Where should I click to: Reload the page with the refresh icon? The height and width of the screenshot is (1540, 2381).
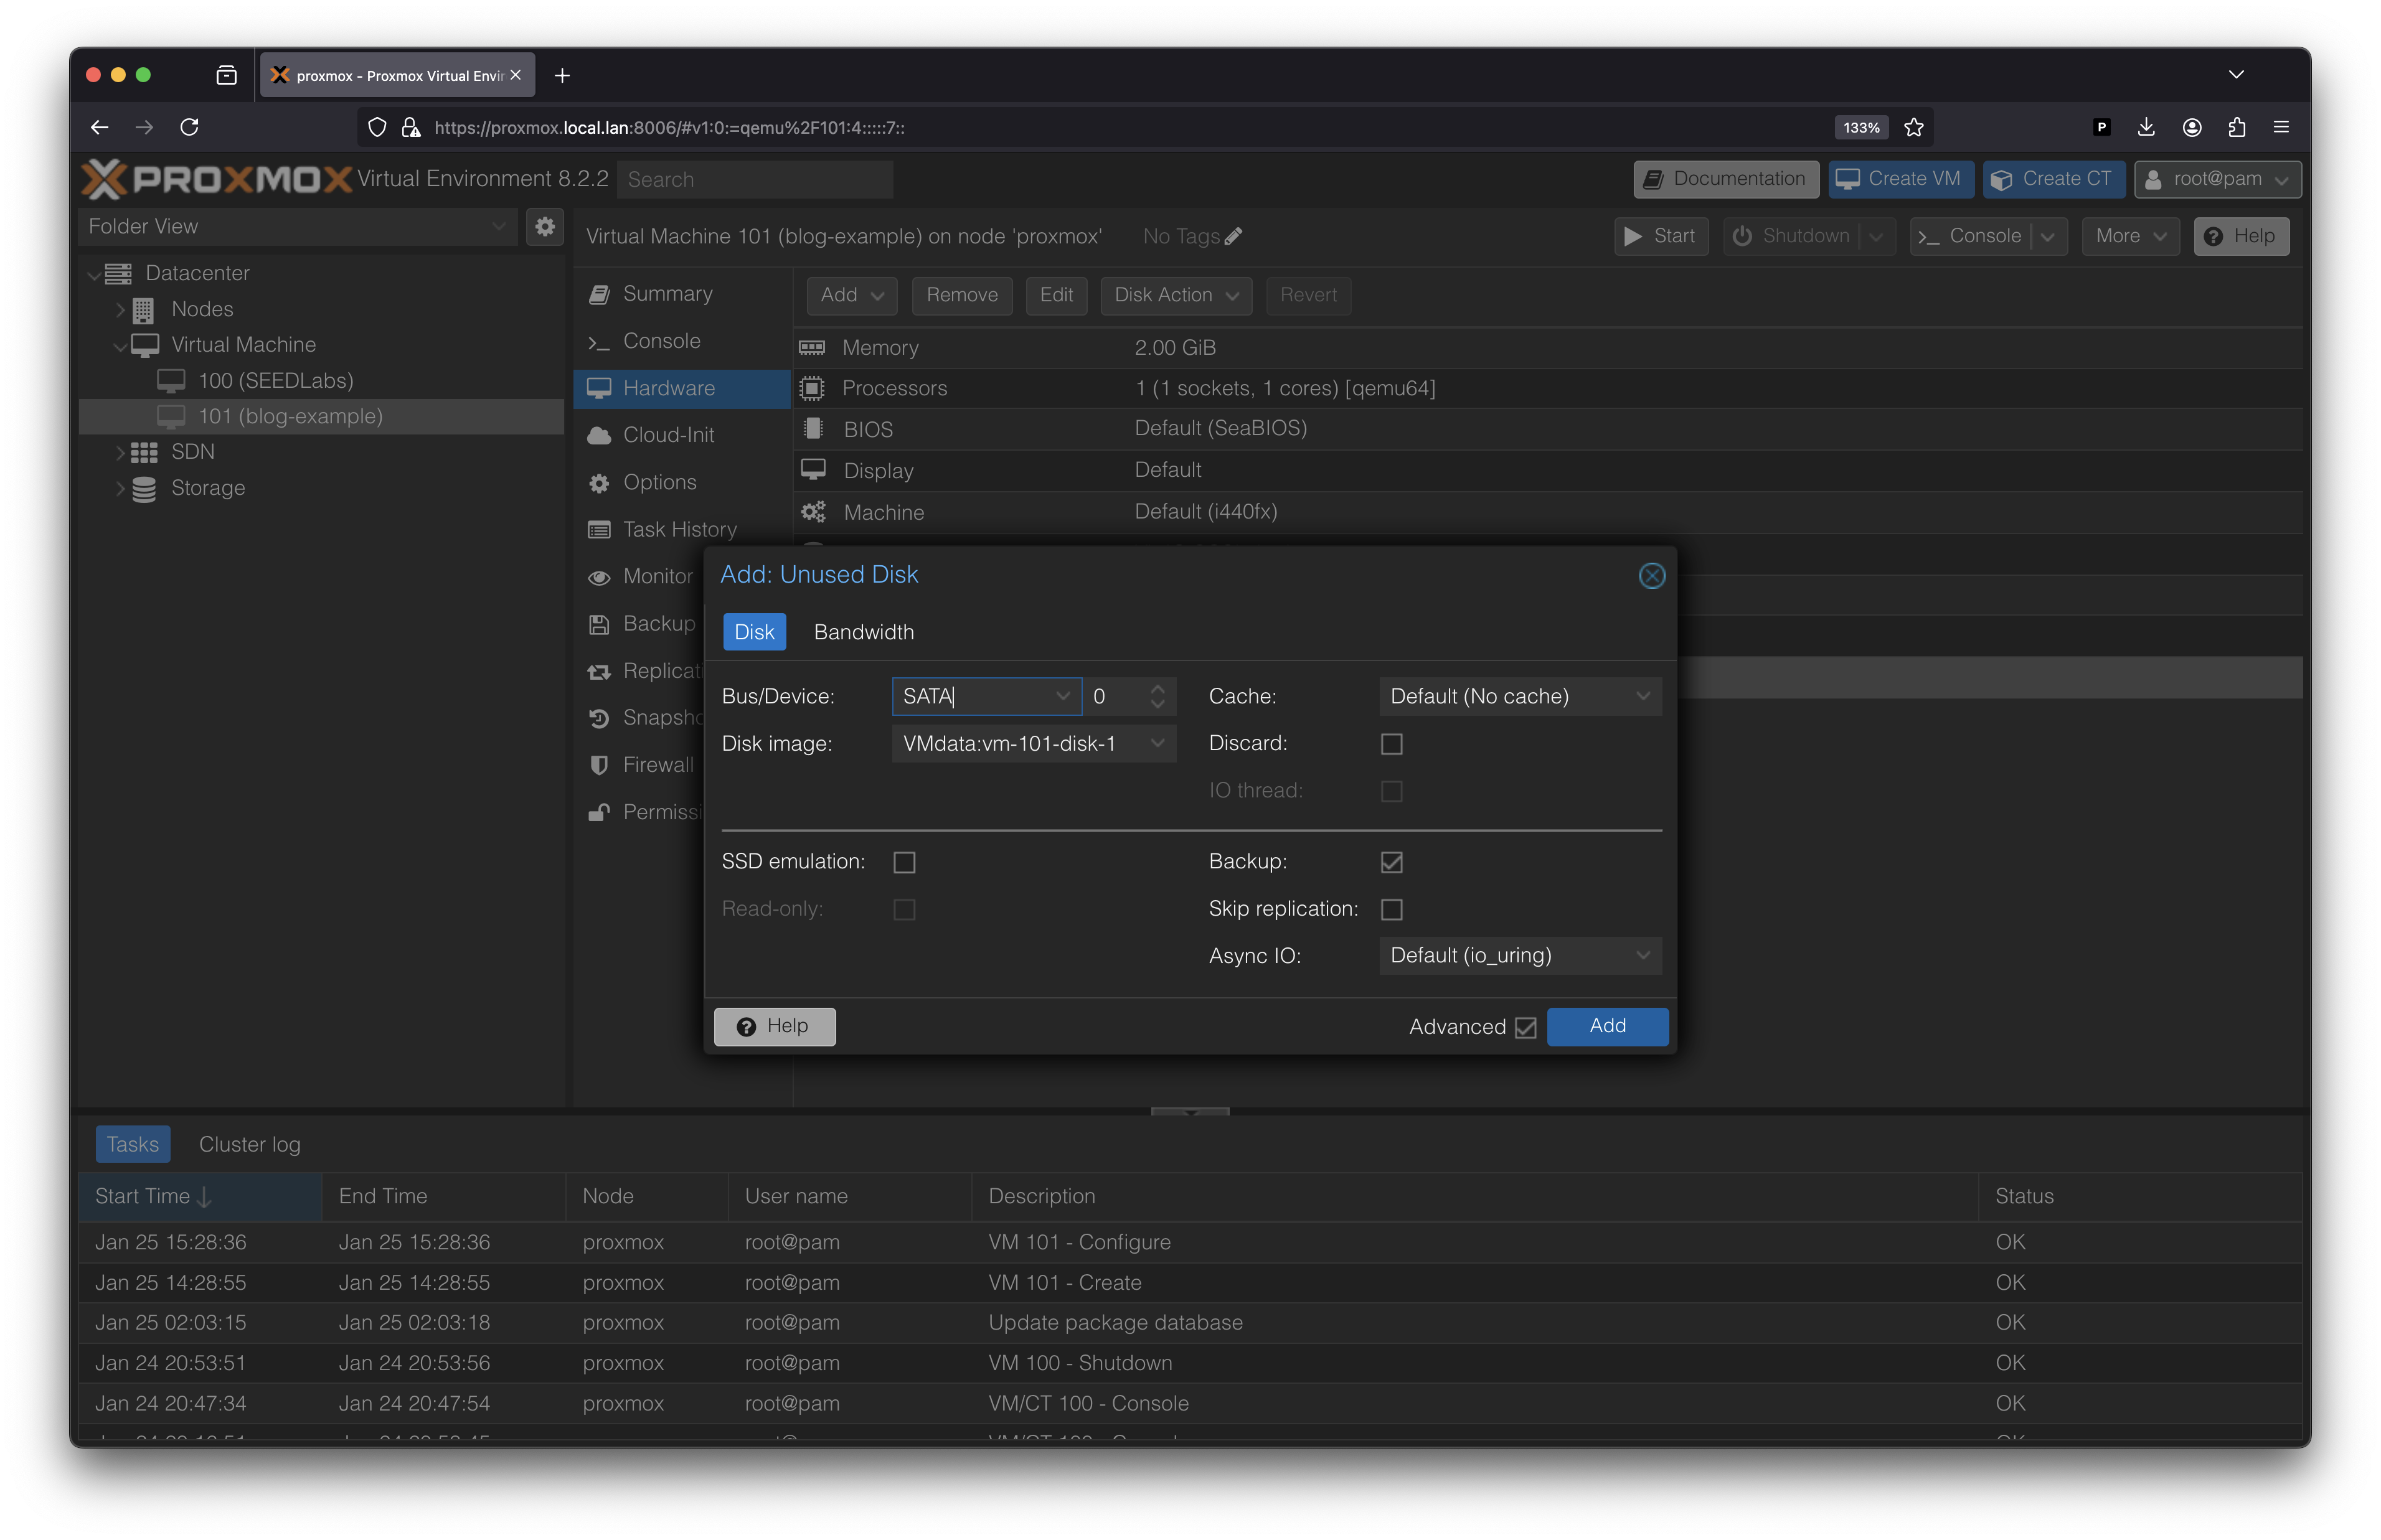(x=189, y=127)
